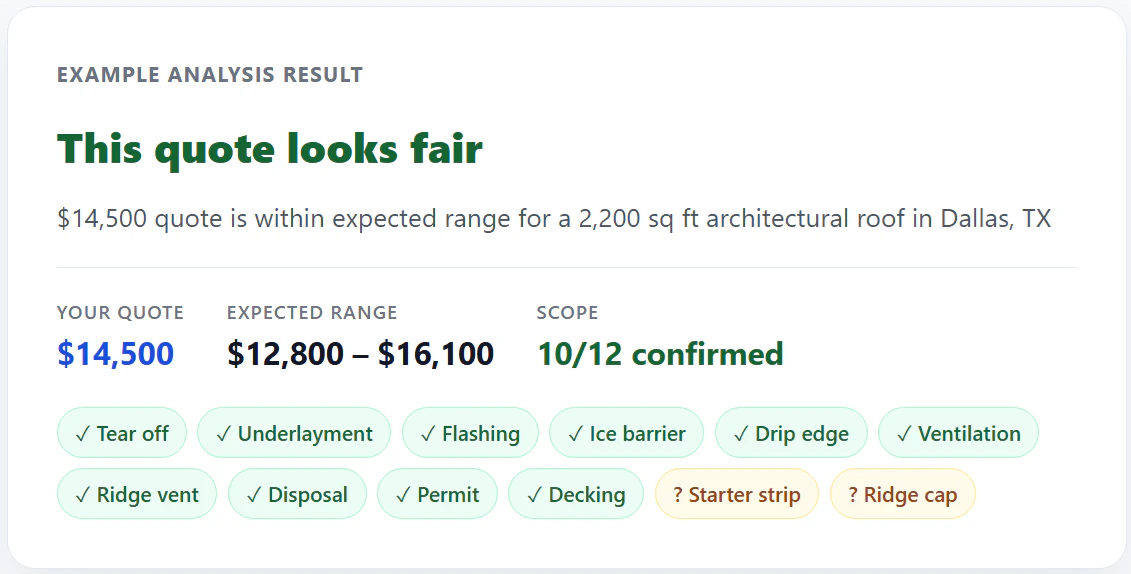Click the unconfirmed Starter strip chip
1131x574 pixels.
point(736,494)
